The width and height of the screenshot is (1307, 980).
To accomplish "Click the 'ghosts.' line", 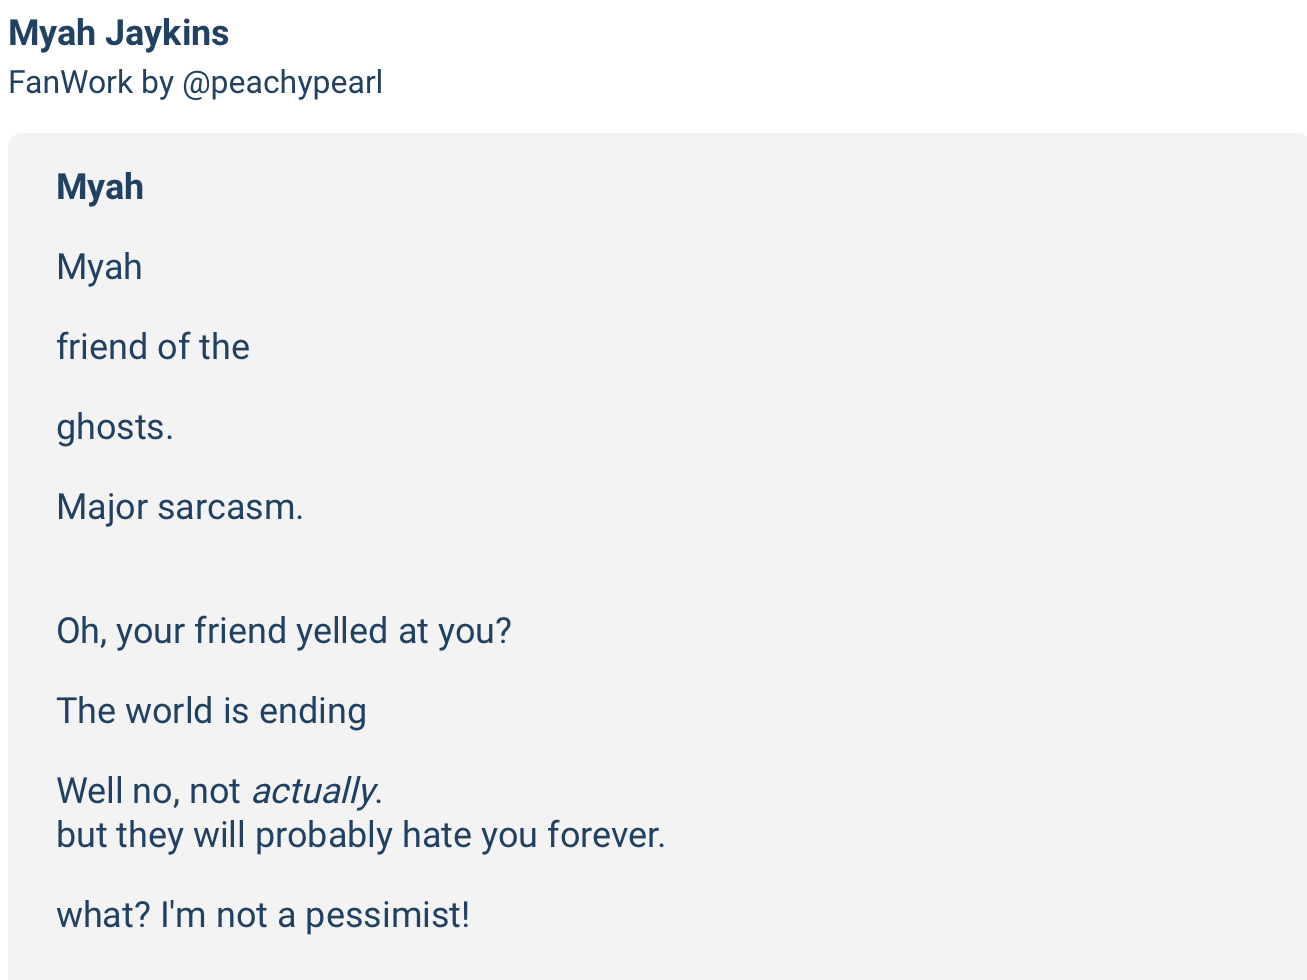I will 115,427.
